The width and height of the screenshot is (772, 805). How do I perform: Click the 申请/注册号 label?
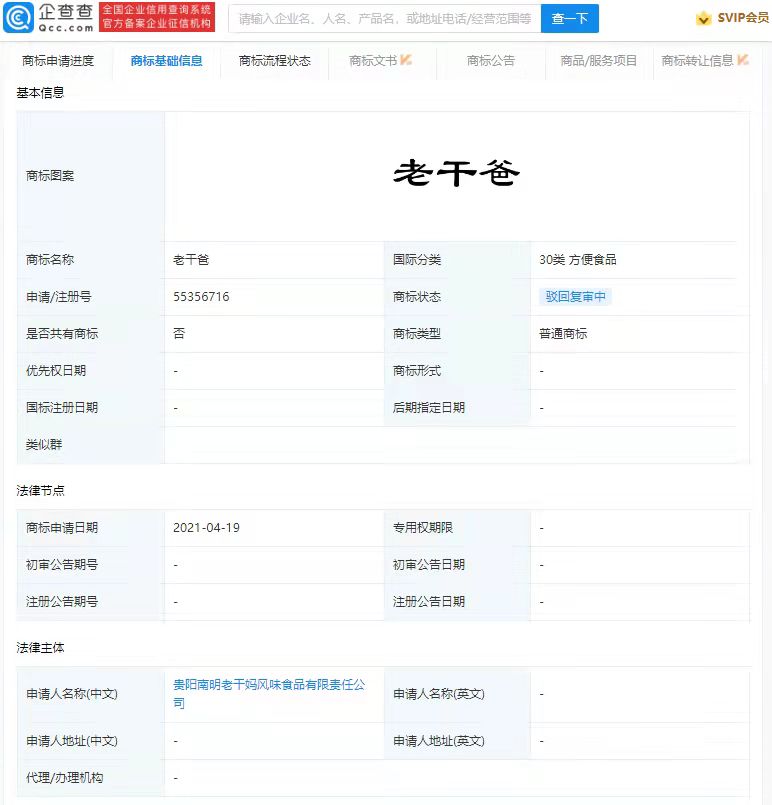(x=59, y=297)
